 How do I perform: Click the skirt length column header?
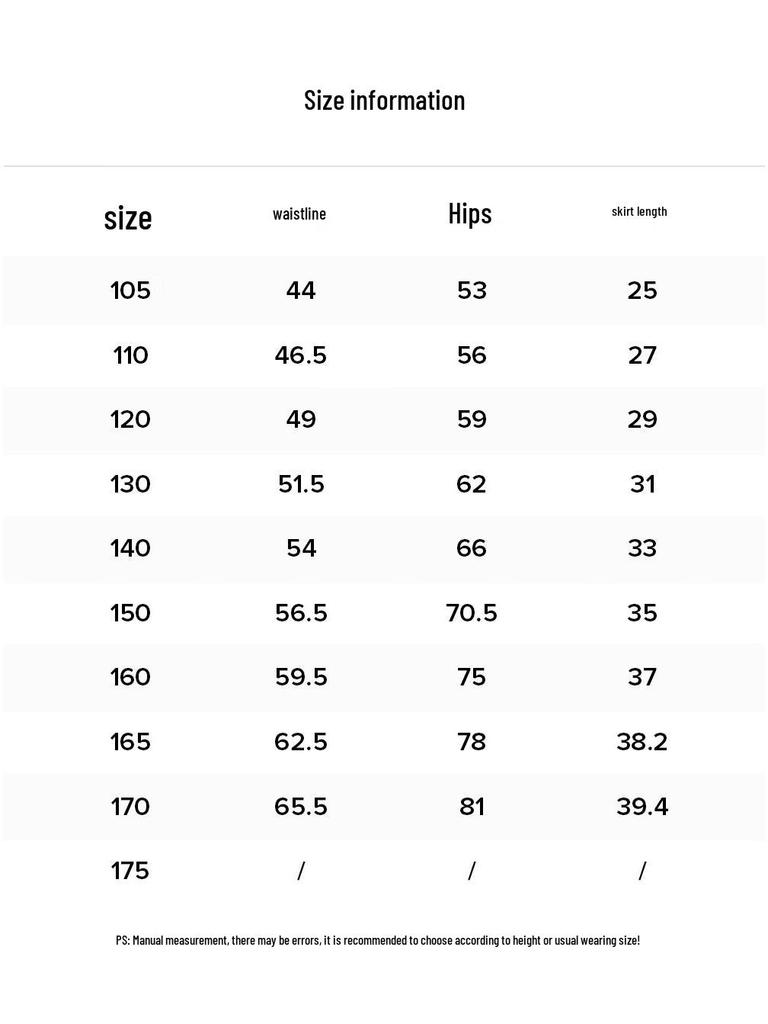point(639,212)
